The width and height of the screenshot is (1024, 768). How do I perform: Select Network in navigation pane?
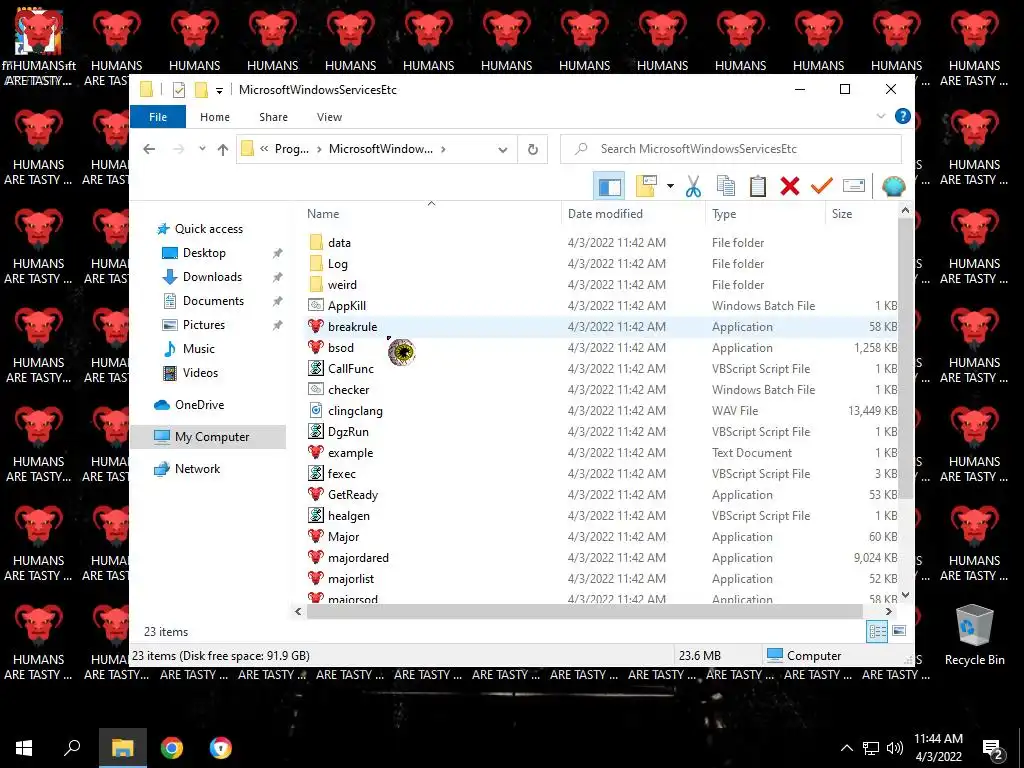(197, 469)
